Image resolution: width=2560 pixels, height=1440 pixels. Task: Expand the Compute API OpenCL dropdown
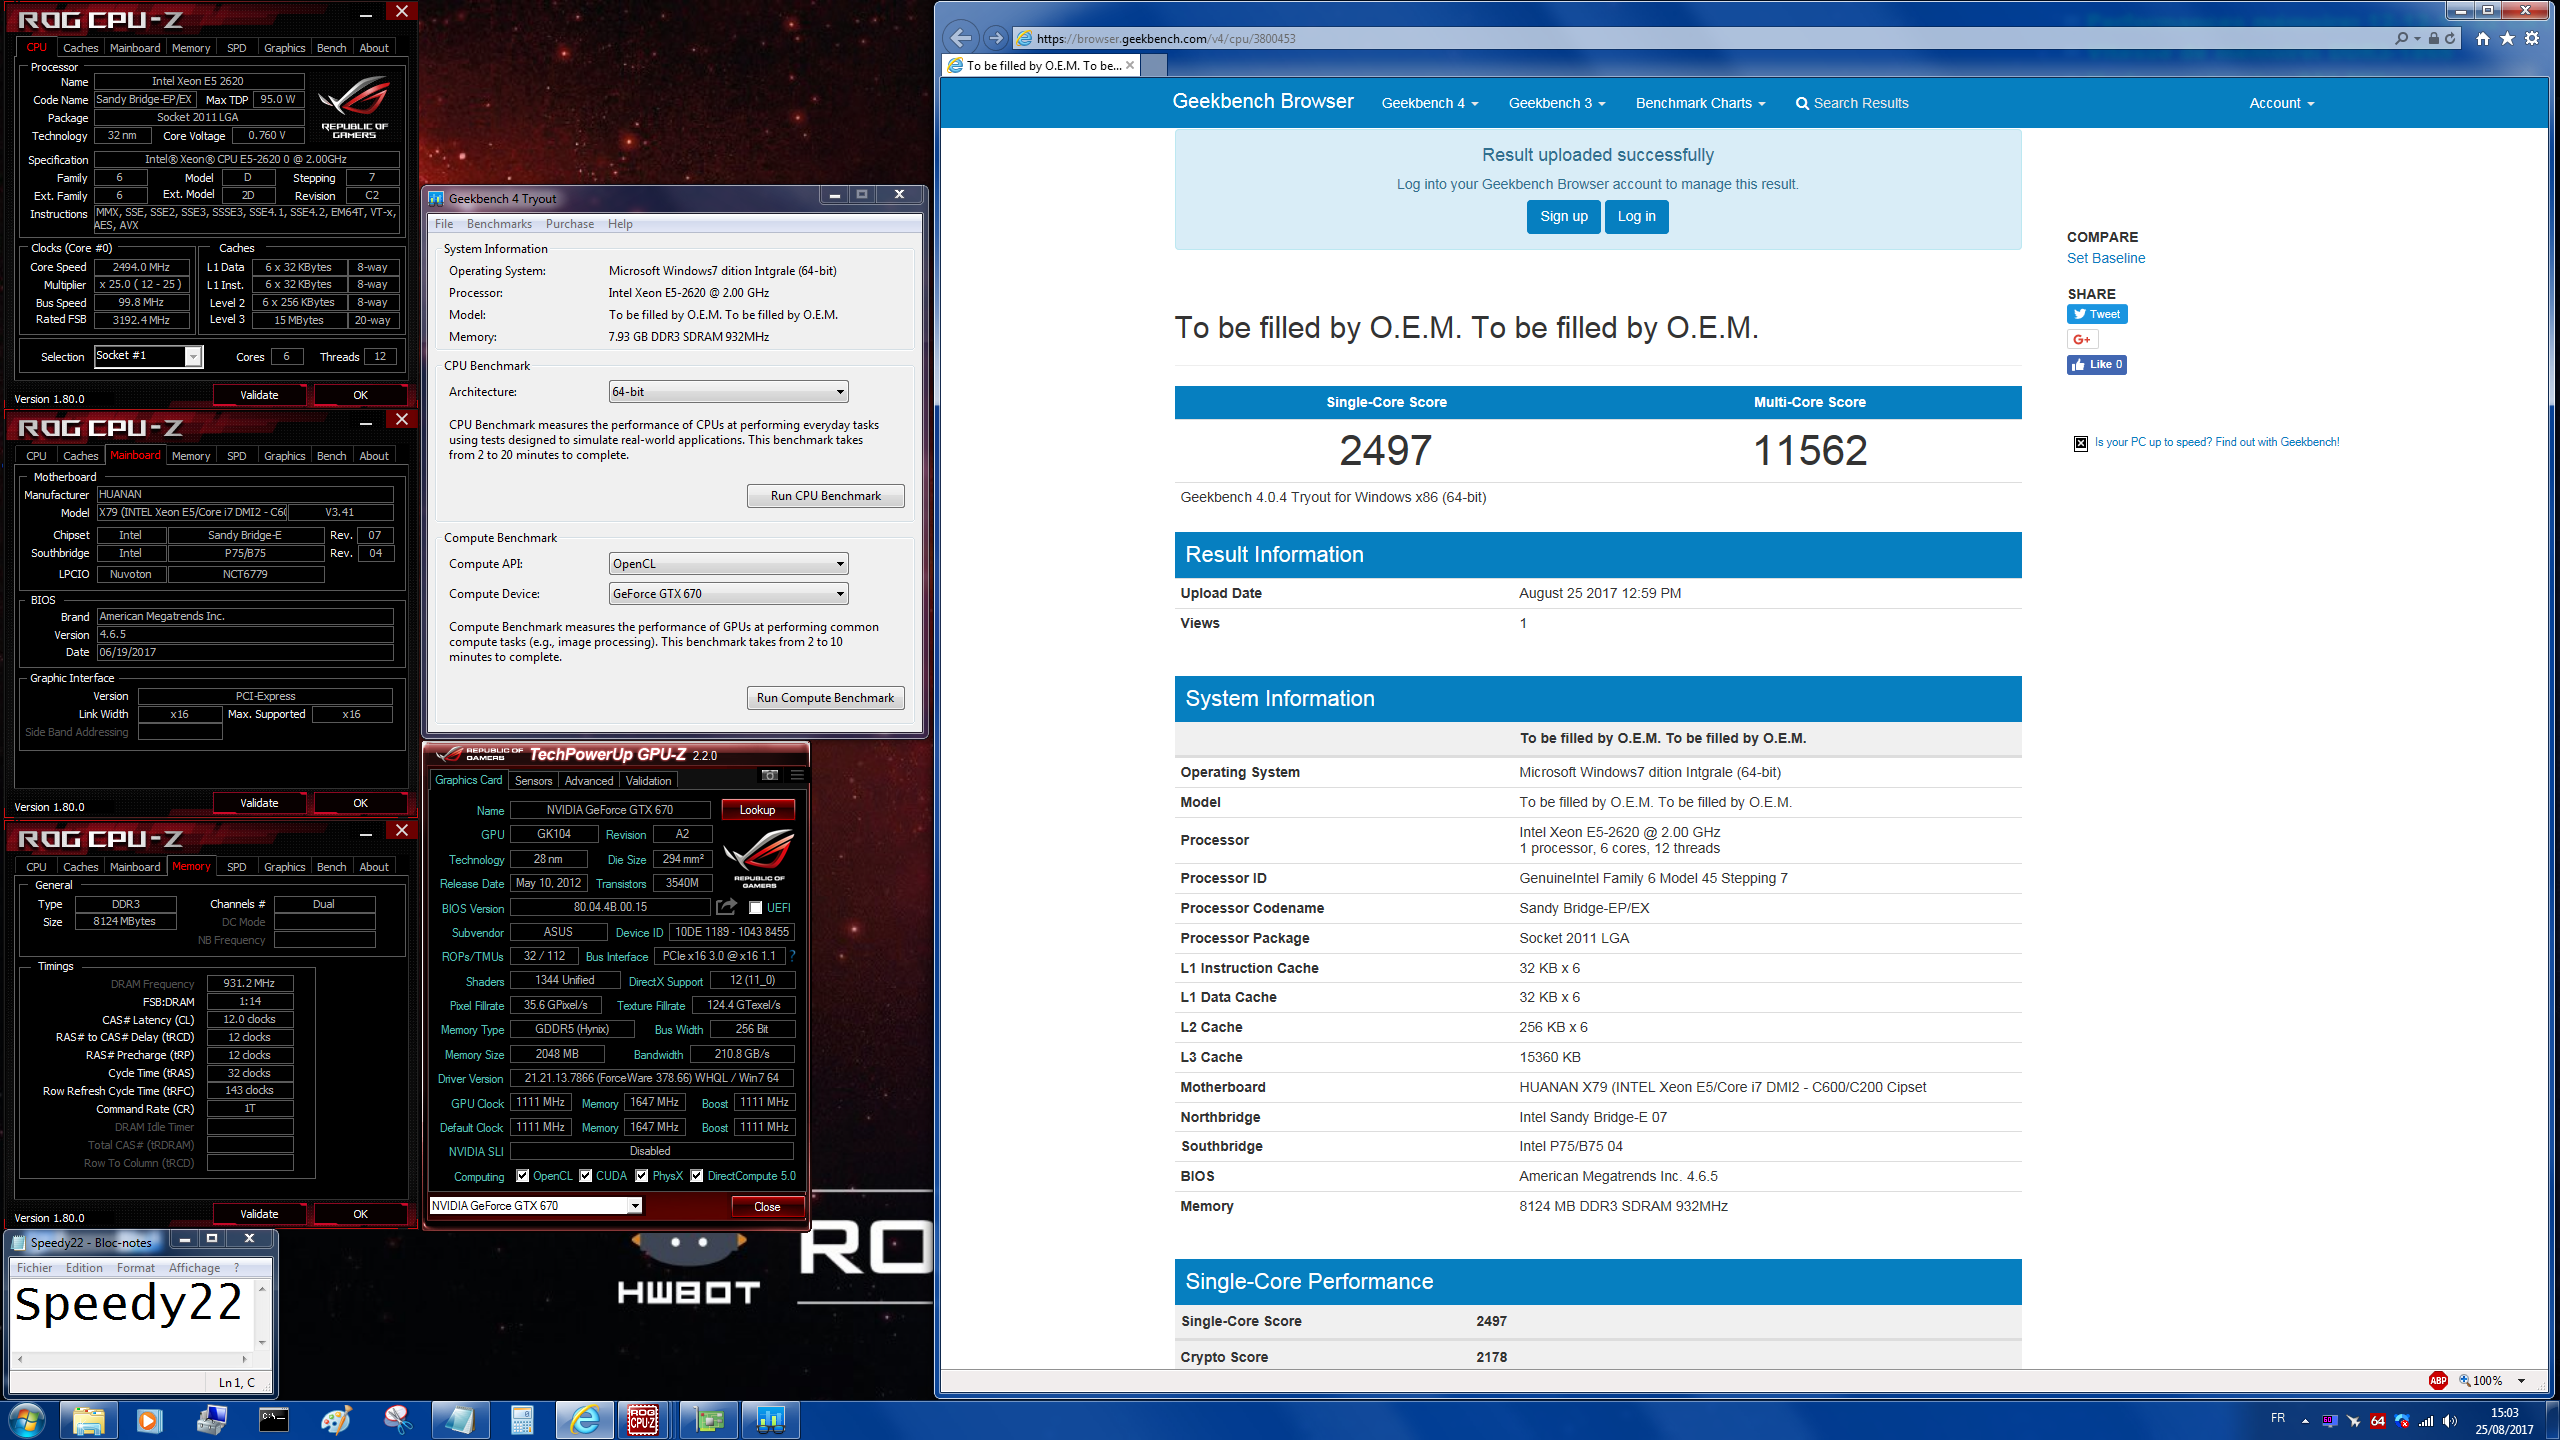729,564
